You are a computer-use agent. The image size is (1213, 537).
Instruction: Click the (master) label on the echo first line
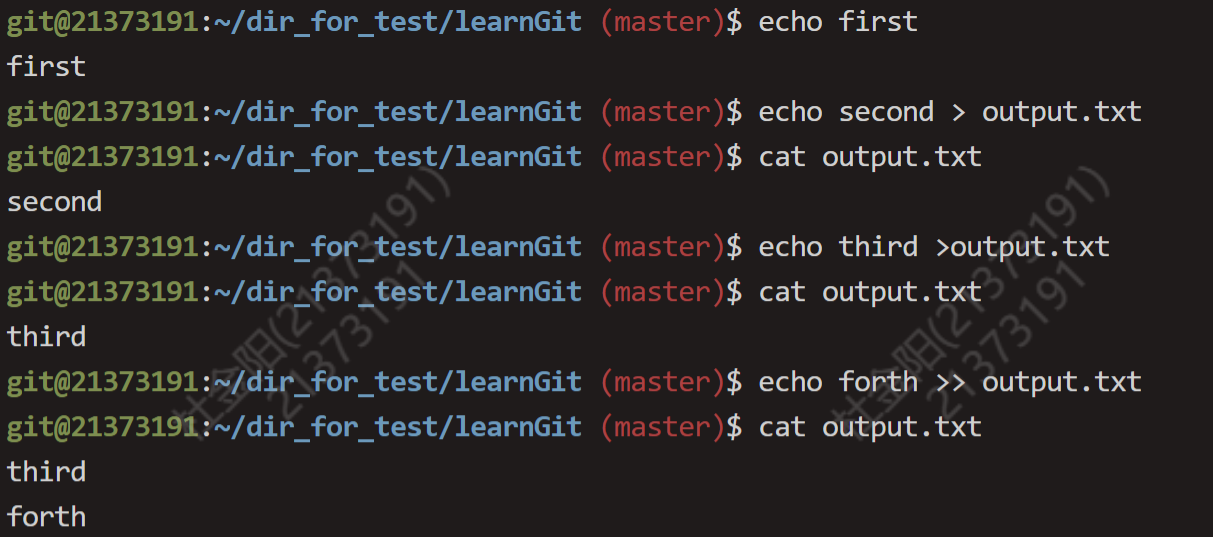pyautogui.click(x=663, y=22)
